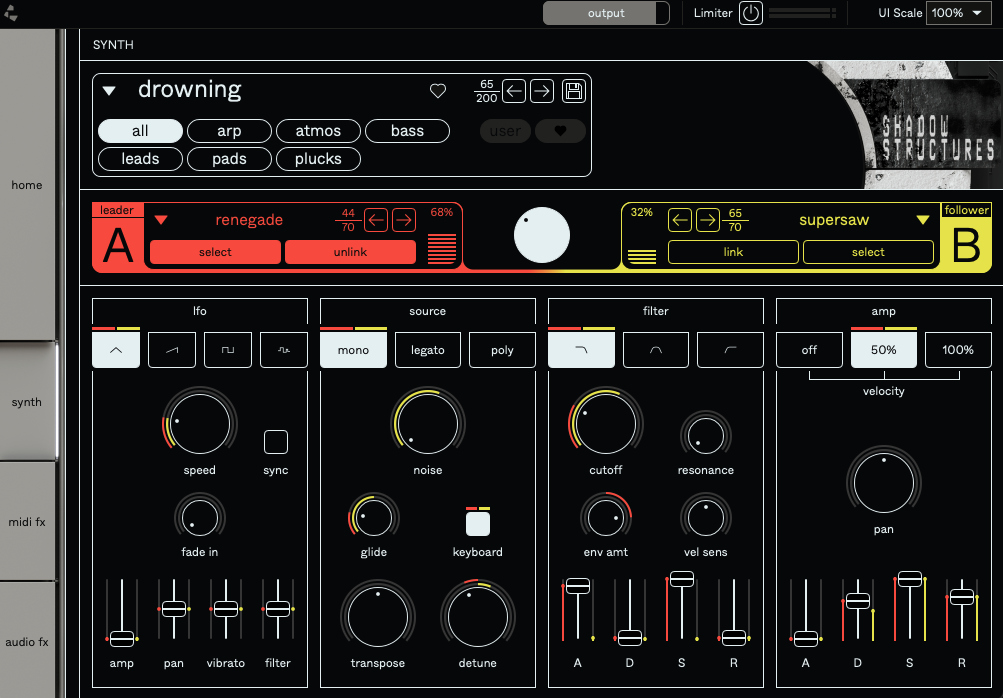Click the output level slider
Viewport: 1003px width, 698px height.
606,13
